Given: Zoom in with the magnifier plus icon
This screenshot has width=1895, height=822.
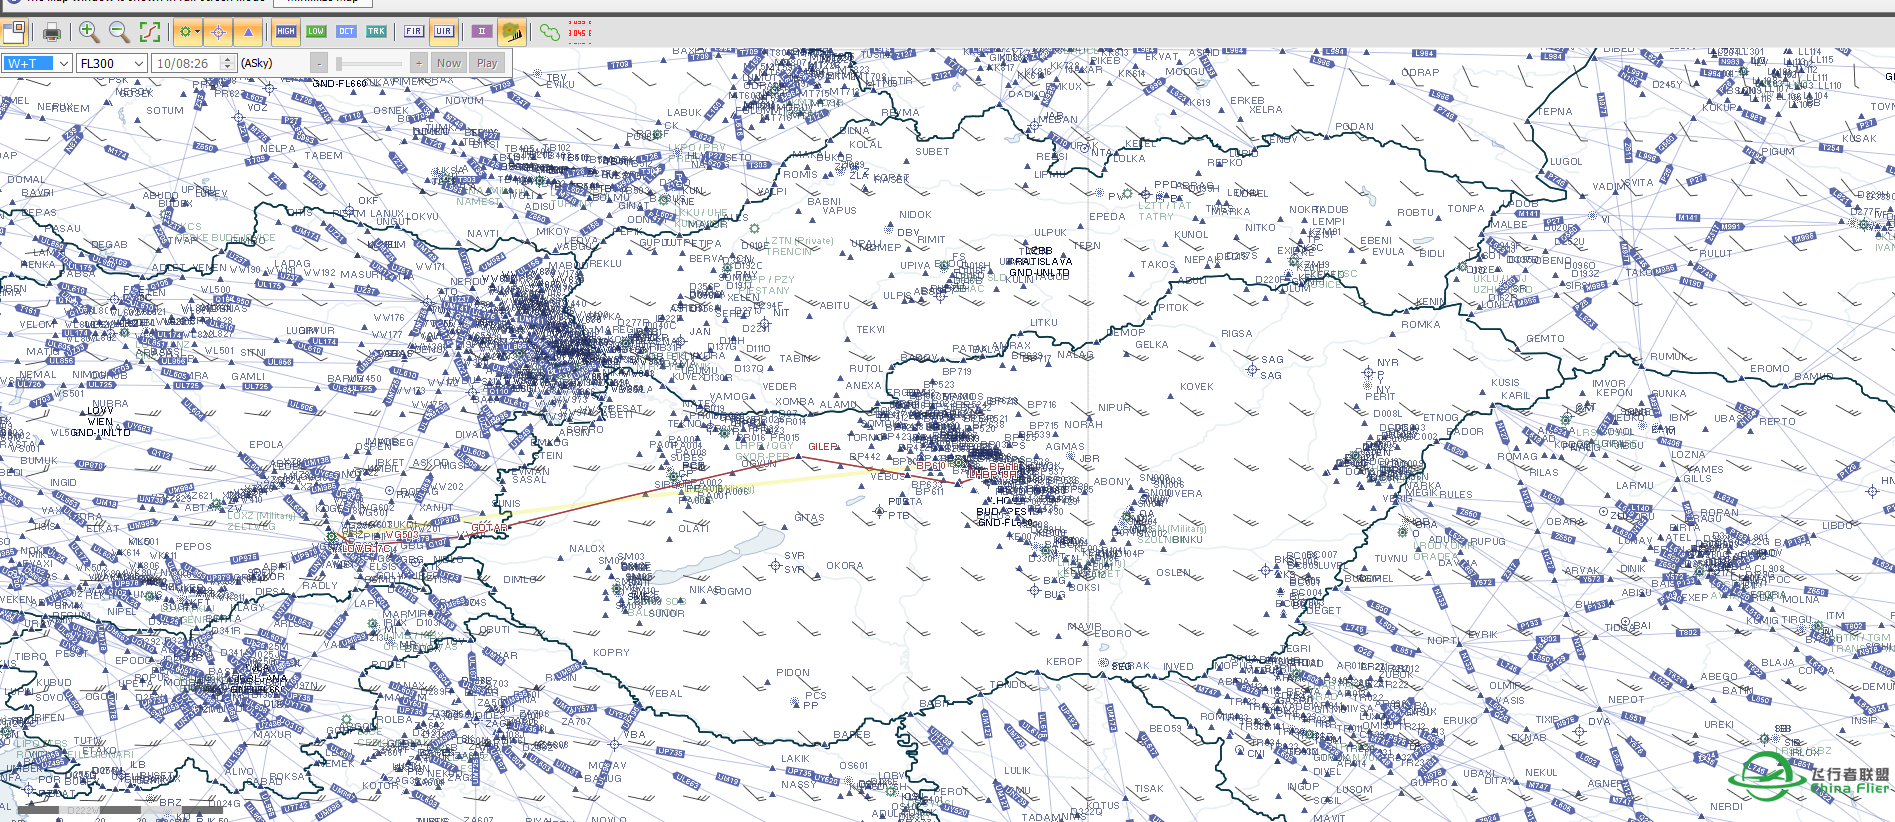Looking at the screenshot, I should point(89,32).
